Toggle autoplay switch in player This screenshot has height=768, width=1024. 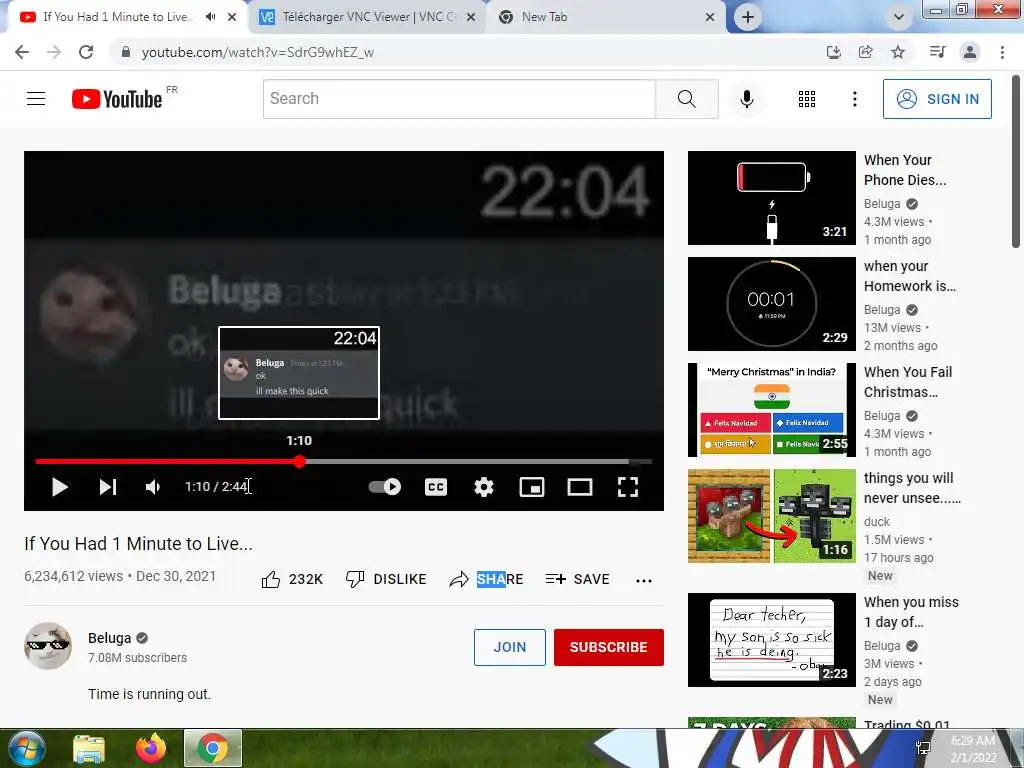point(385,487)
